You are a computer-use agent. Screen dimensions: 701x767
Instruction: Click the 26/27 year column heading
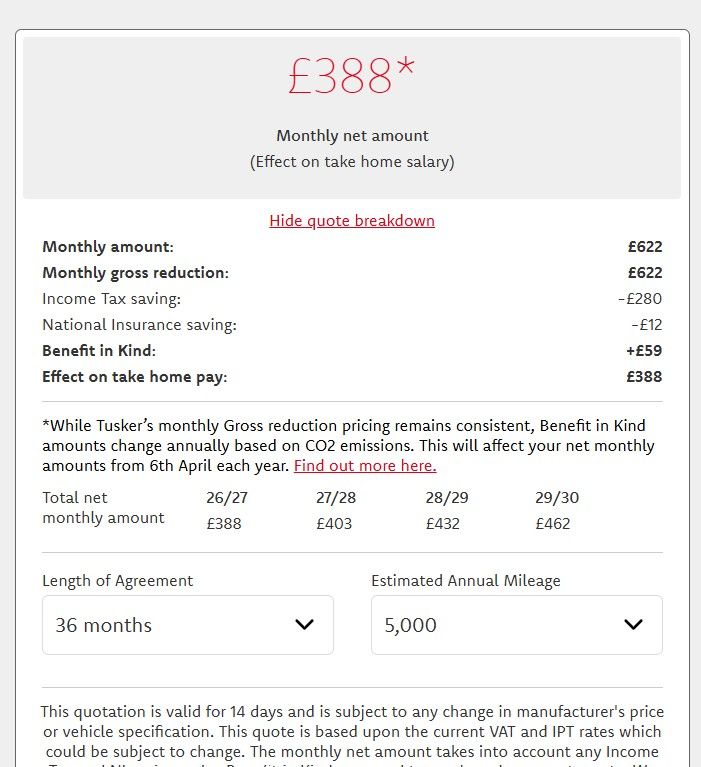pyautogui.click(x=224, y=498)
